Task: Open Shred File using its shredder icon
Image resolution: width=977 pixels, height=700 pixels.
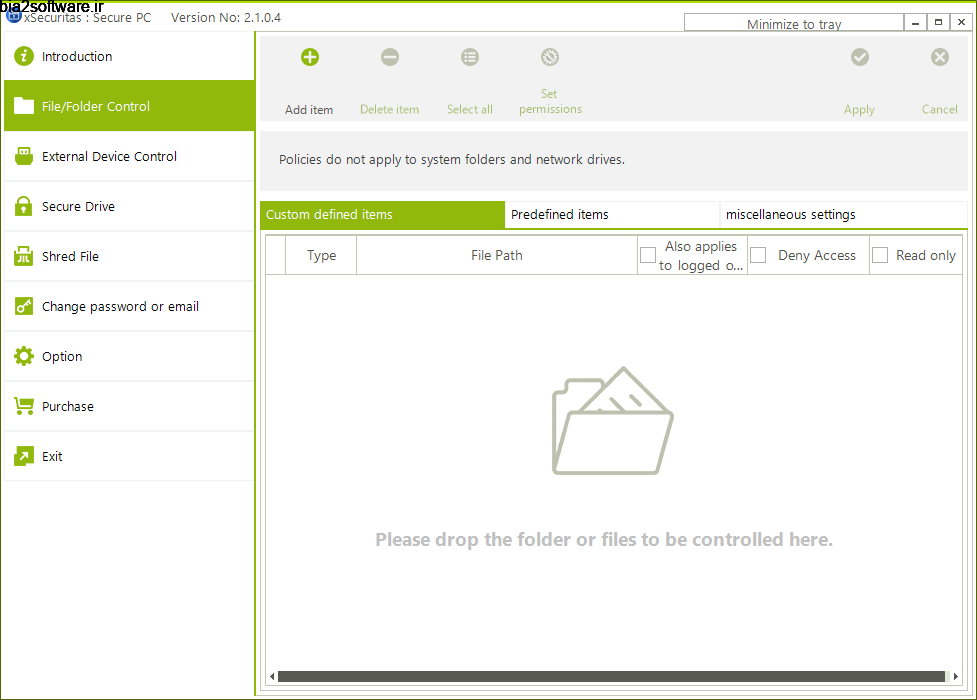Action: coord(22,256)
